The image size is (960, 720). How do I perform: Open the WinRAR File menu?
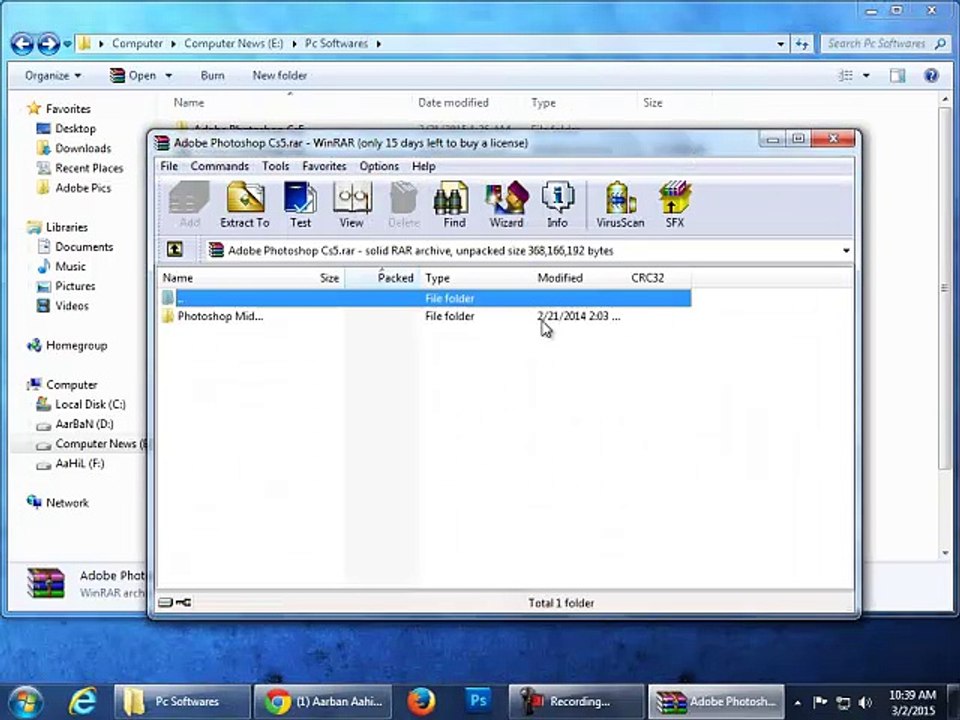tap(169, 166)
